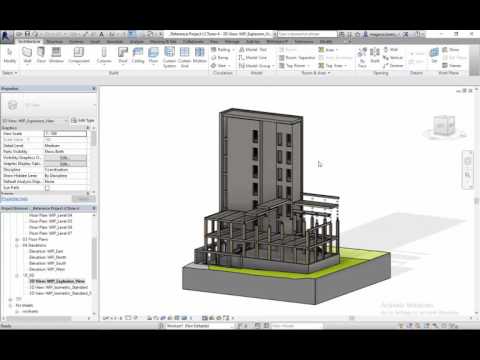Close the Properties palette

(x=94, y=88)
